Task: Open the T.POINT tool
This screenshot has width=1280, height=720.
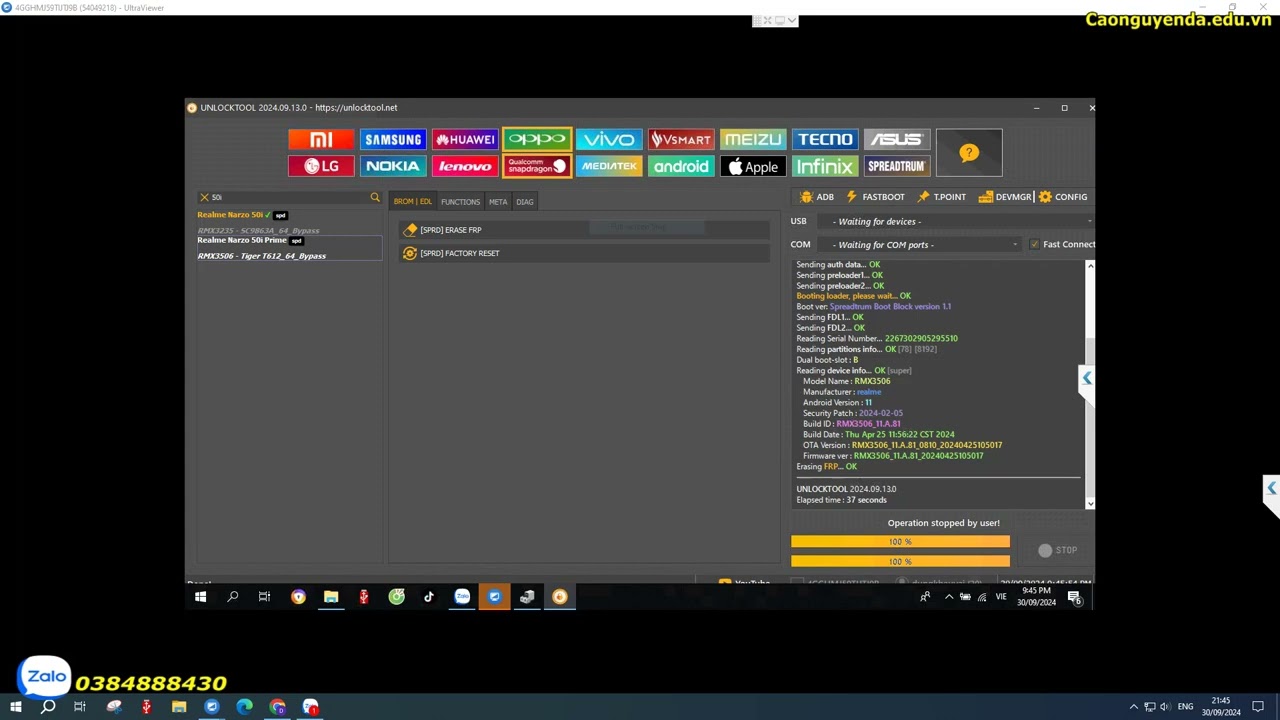Action: (x=941, y=197)
